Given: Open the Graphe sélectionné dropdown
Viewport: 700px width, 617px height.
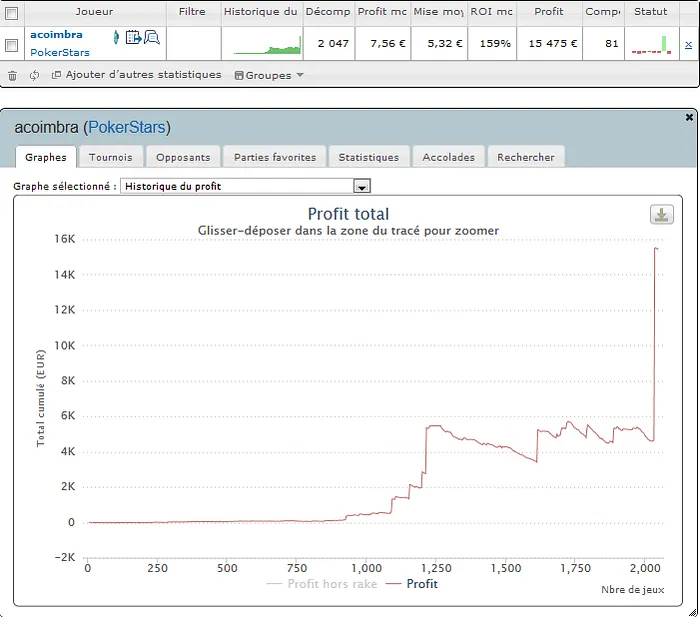Looking at the screenshot, I should click(363, 186).
